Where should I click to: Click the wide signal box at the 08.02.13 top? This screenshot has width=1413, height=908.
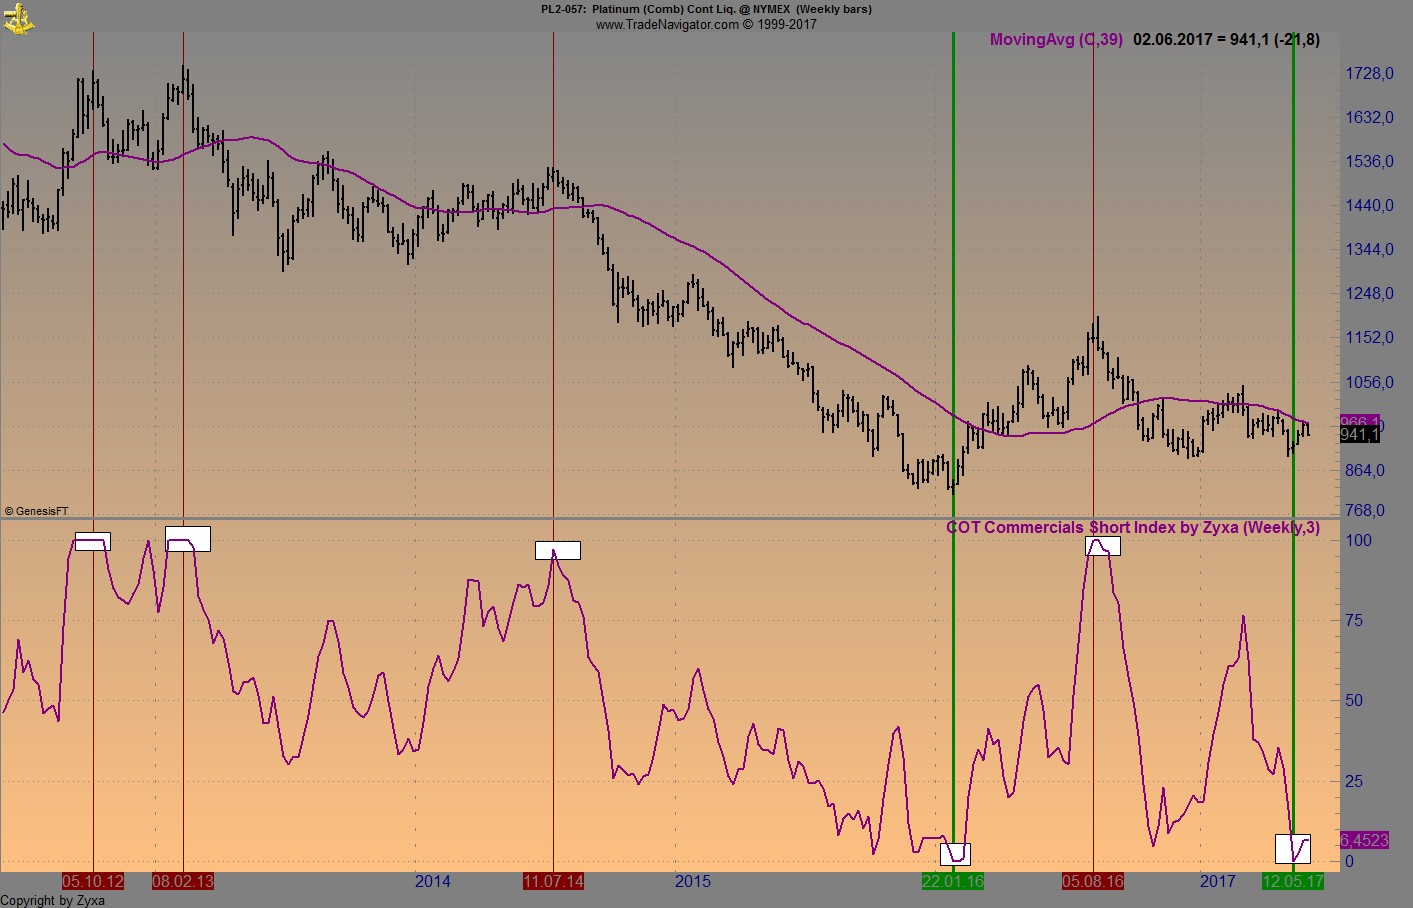(187, 539)
